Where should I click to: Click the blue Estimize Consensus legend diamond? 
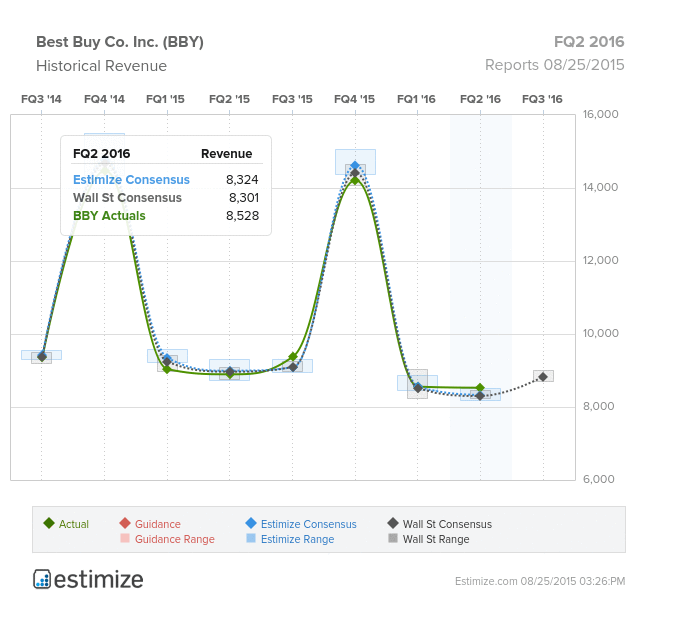251,523
